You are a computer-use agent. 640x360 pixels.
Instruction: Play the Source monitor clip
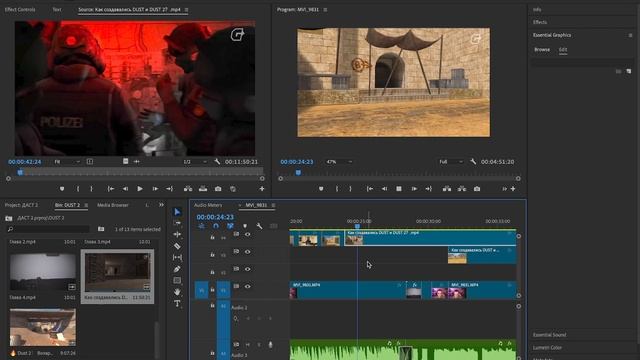[x=140, y=189]
